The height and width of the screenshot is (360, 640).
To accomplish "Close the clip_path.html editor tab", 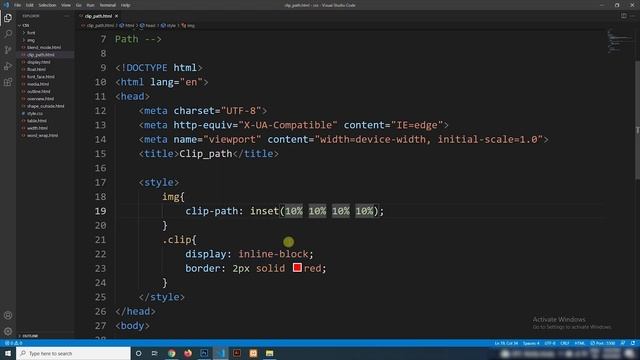I will [x=116, y=16].
